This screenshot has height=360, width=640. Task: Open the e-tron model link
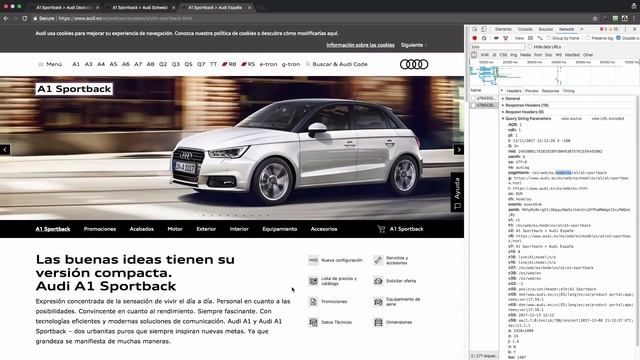[268, 64]
